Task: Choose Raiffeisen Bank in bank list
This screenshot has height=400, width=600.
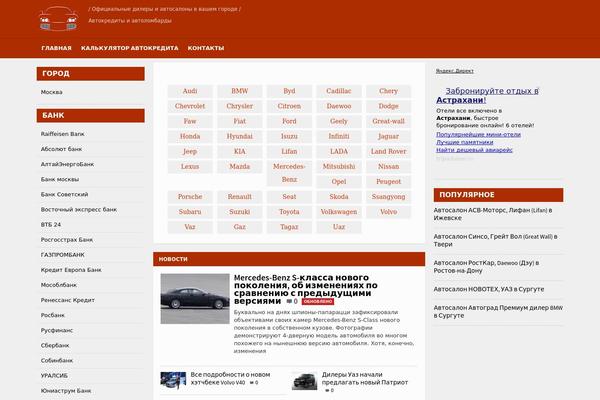Action: pyautogui.click(x=62, y=134)
